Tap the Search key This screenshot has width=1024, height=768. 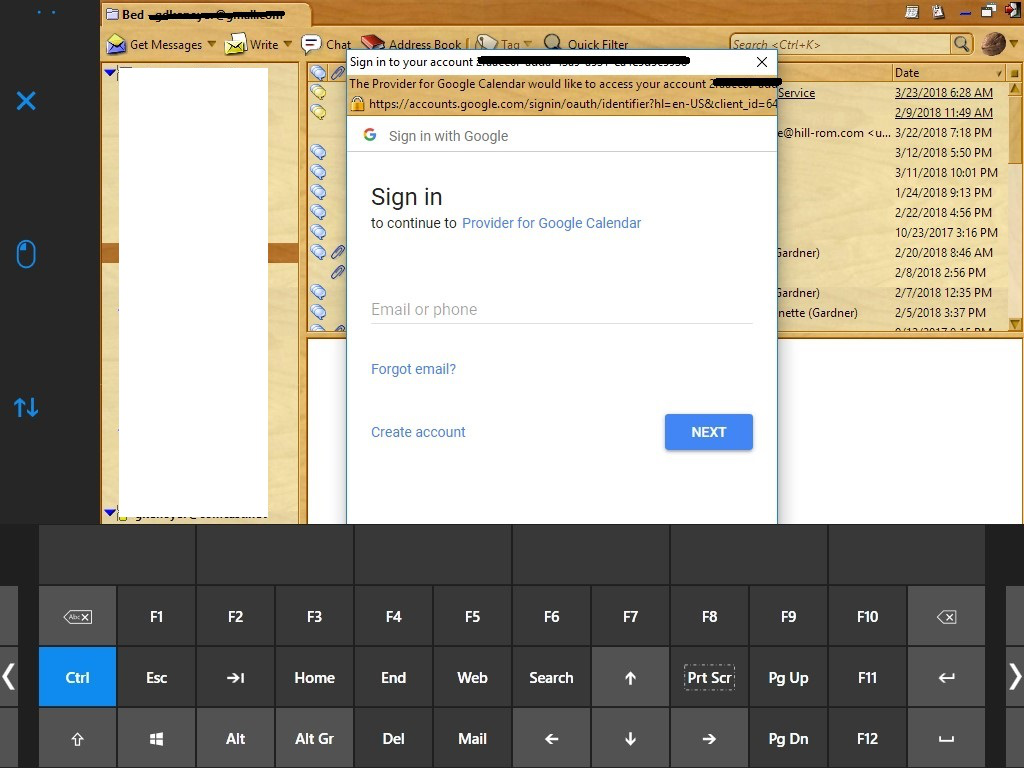point(551,677)
